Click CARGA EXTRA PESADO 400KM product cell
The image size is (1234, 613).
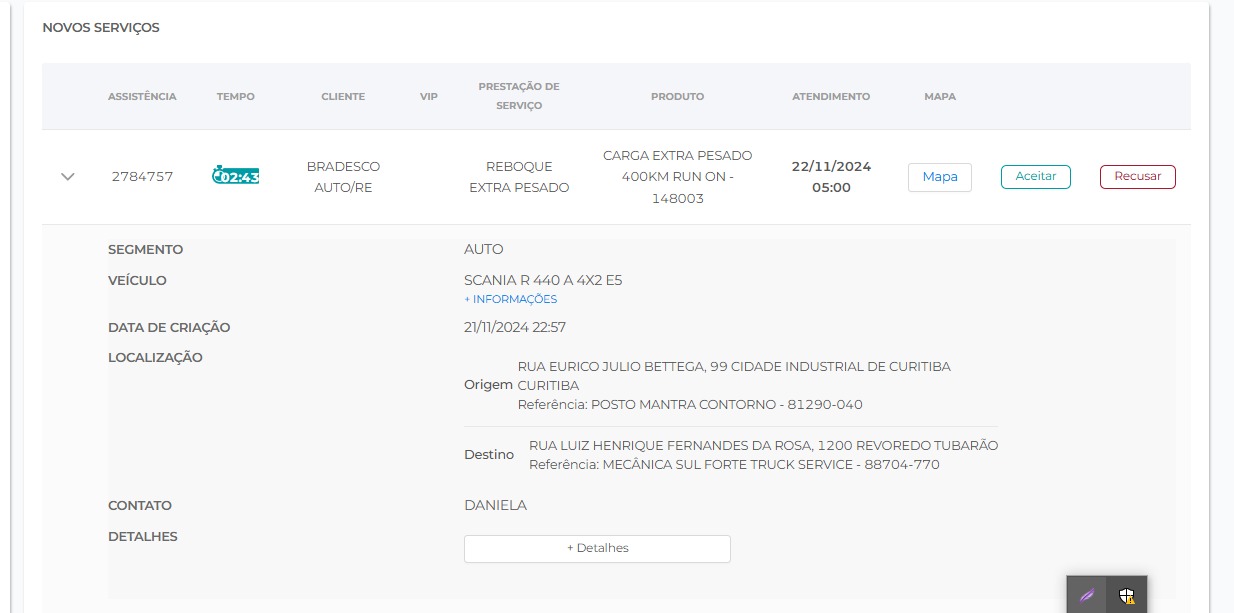click(678, 177)
